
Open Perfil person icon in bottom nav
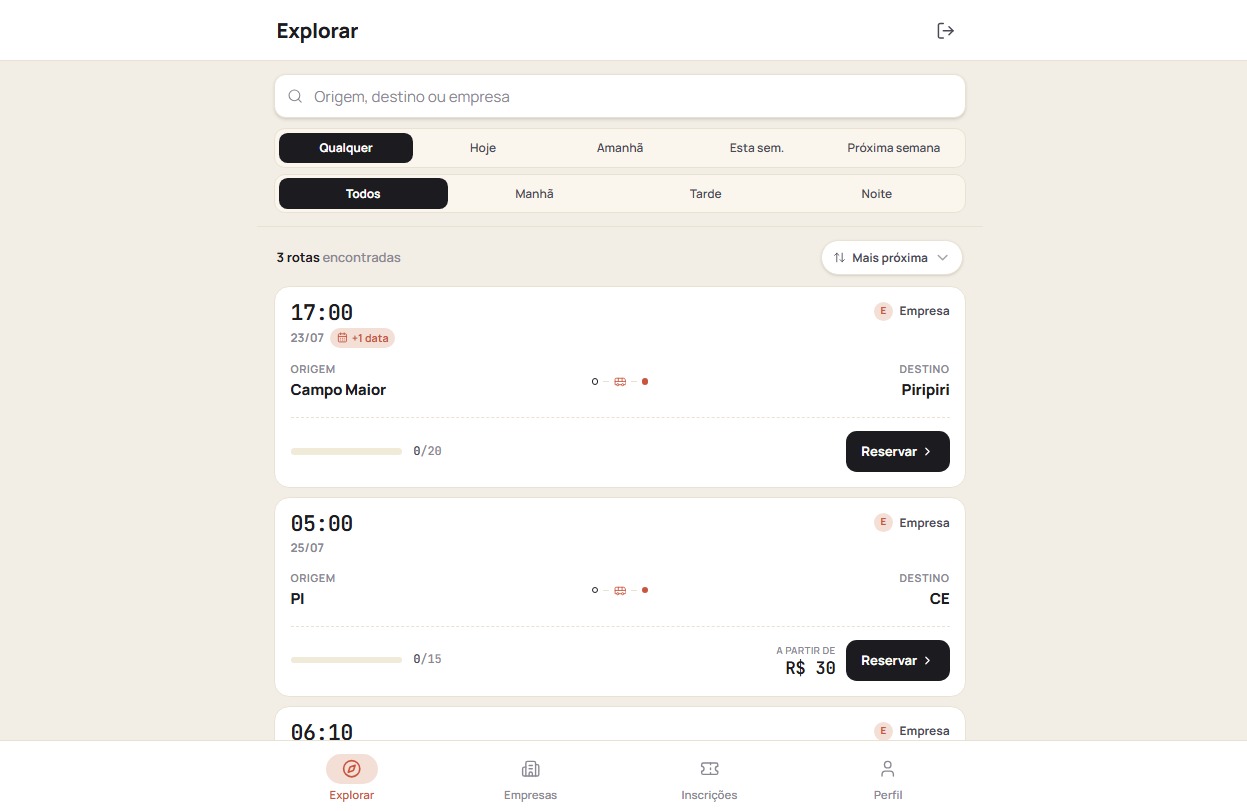[x=887, y=768]
